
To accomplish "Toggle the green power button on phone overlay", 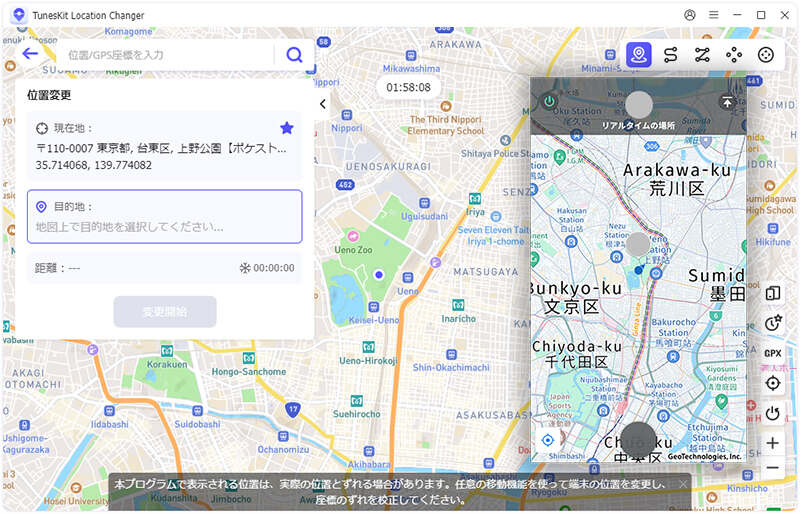I will coord(549,101).
